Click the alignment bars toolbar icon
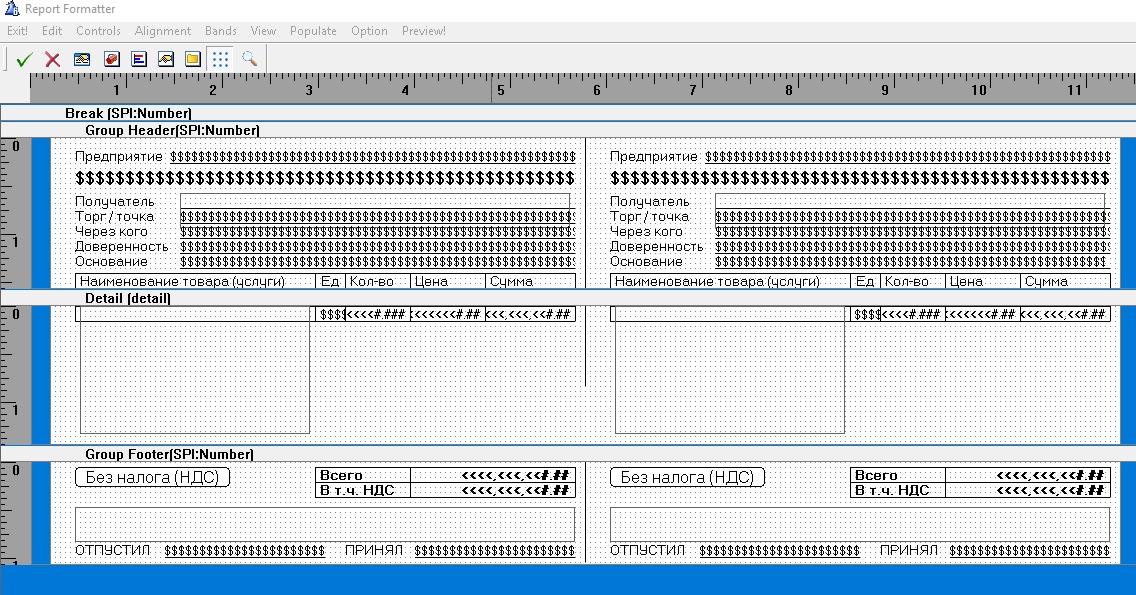Screen dimensions: 1136x595 click(139, 60)
